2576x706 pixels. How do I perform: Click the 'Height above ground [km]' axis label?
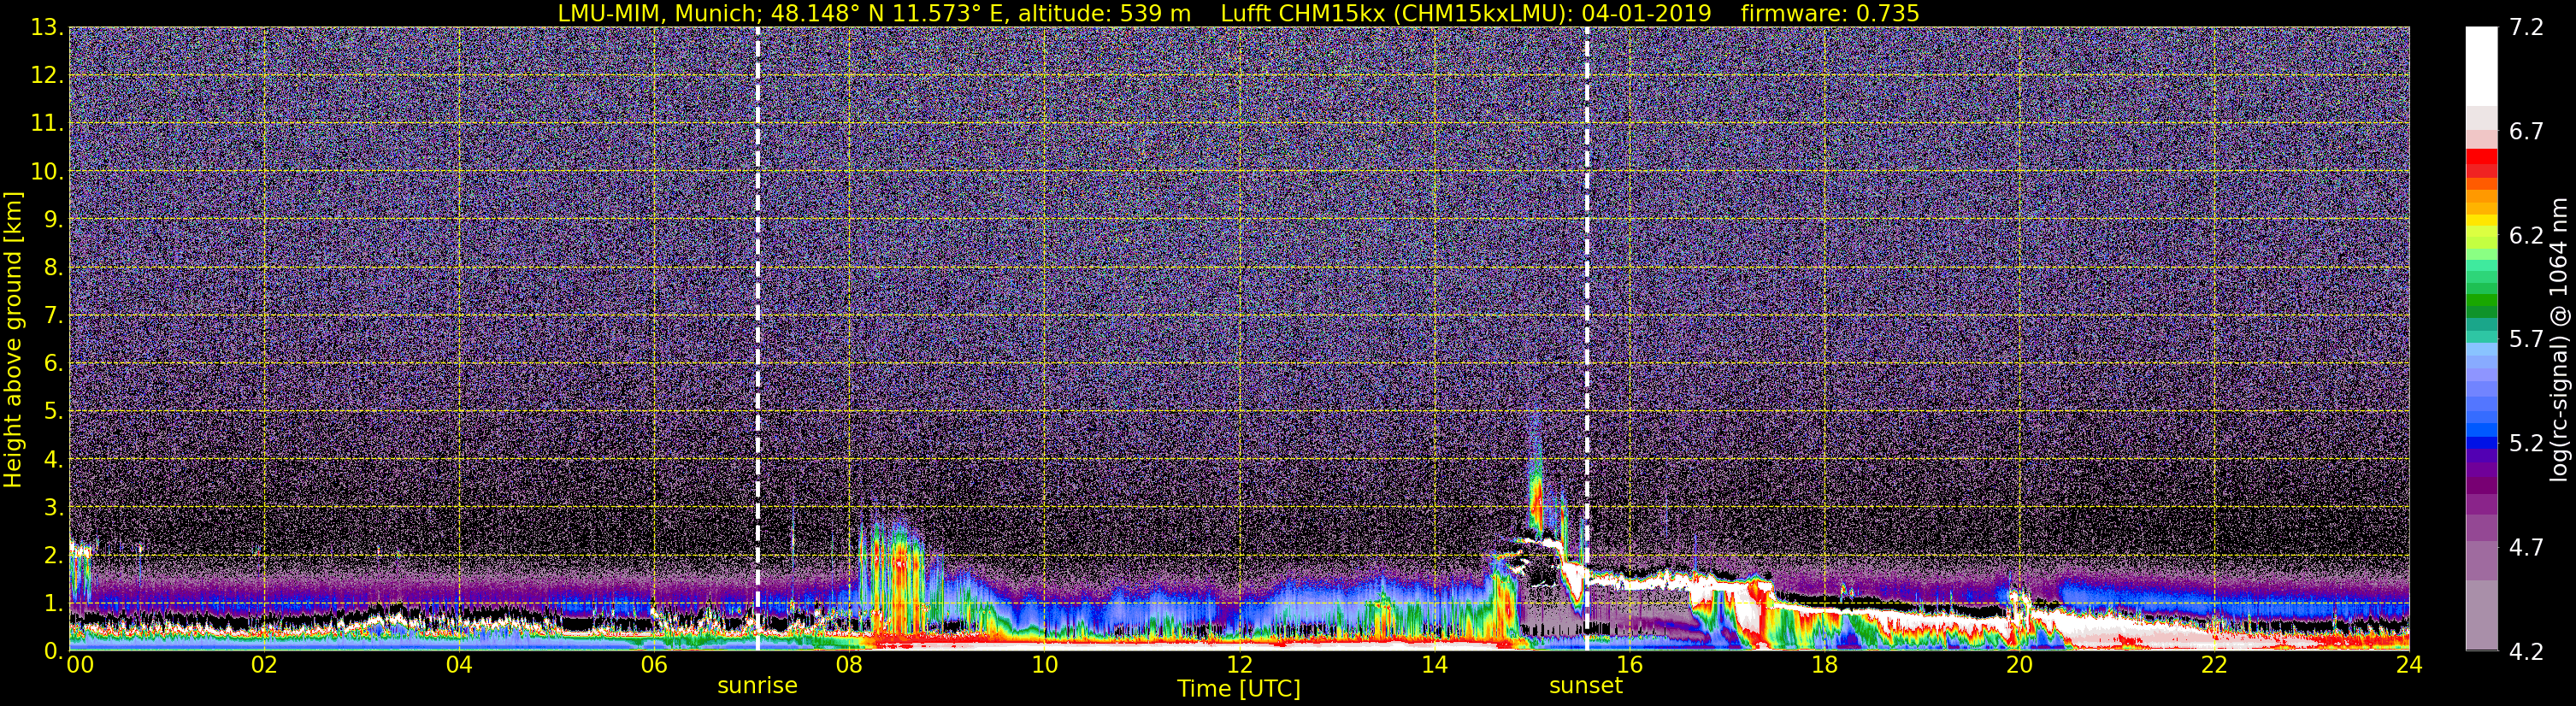[13, 339]
